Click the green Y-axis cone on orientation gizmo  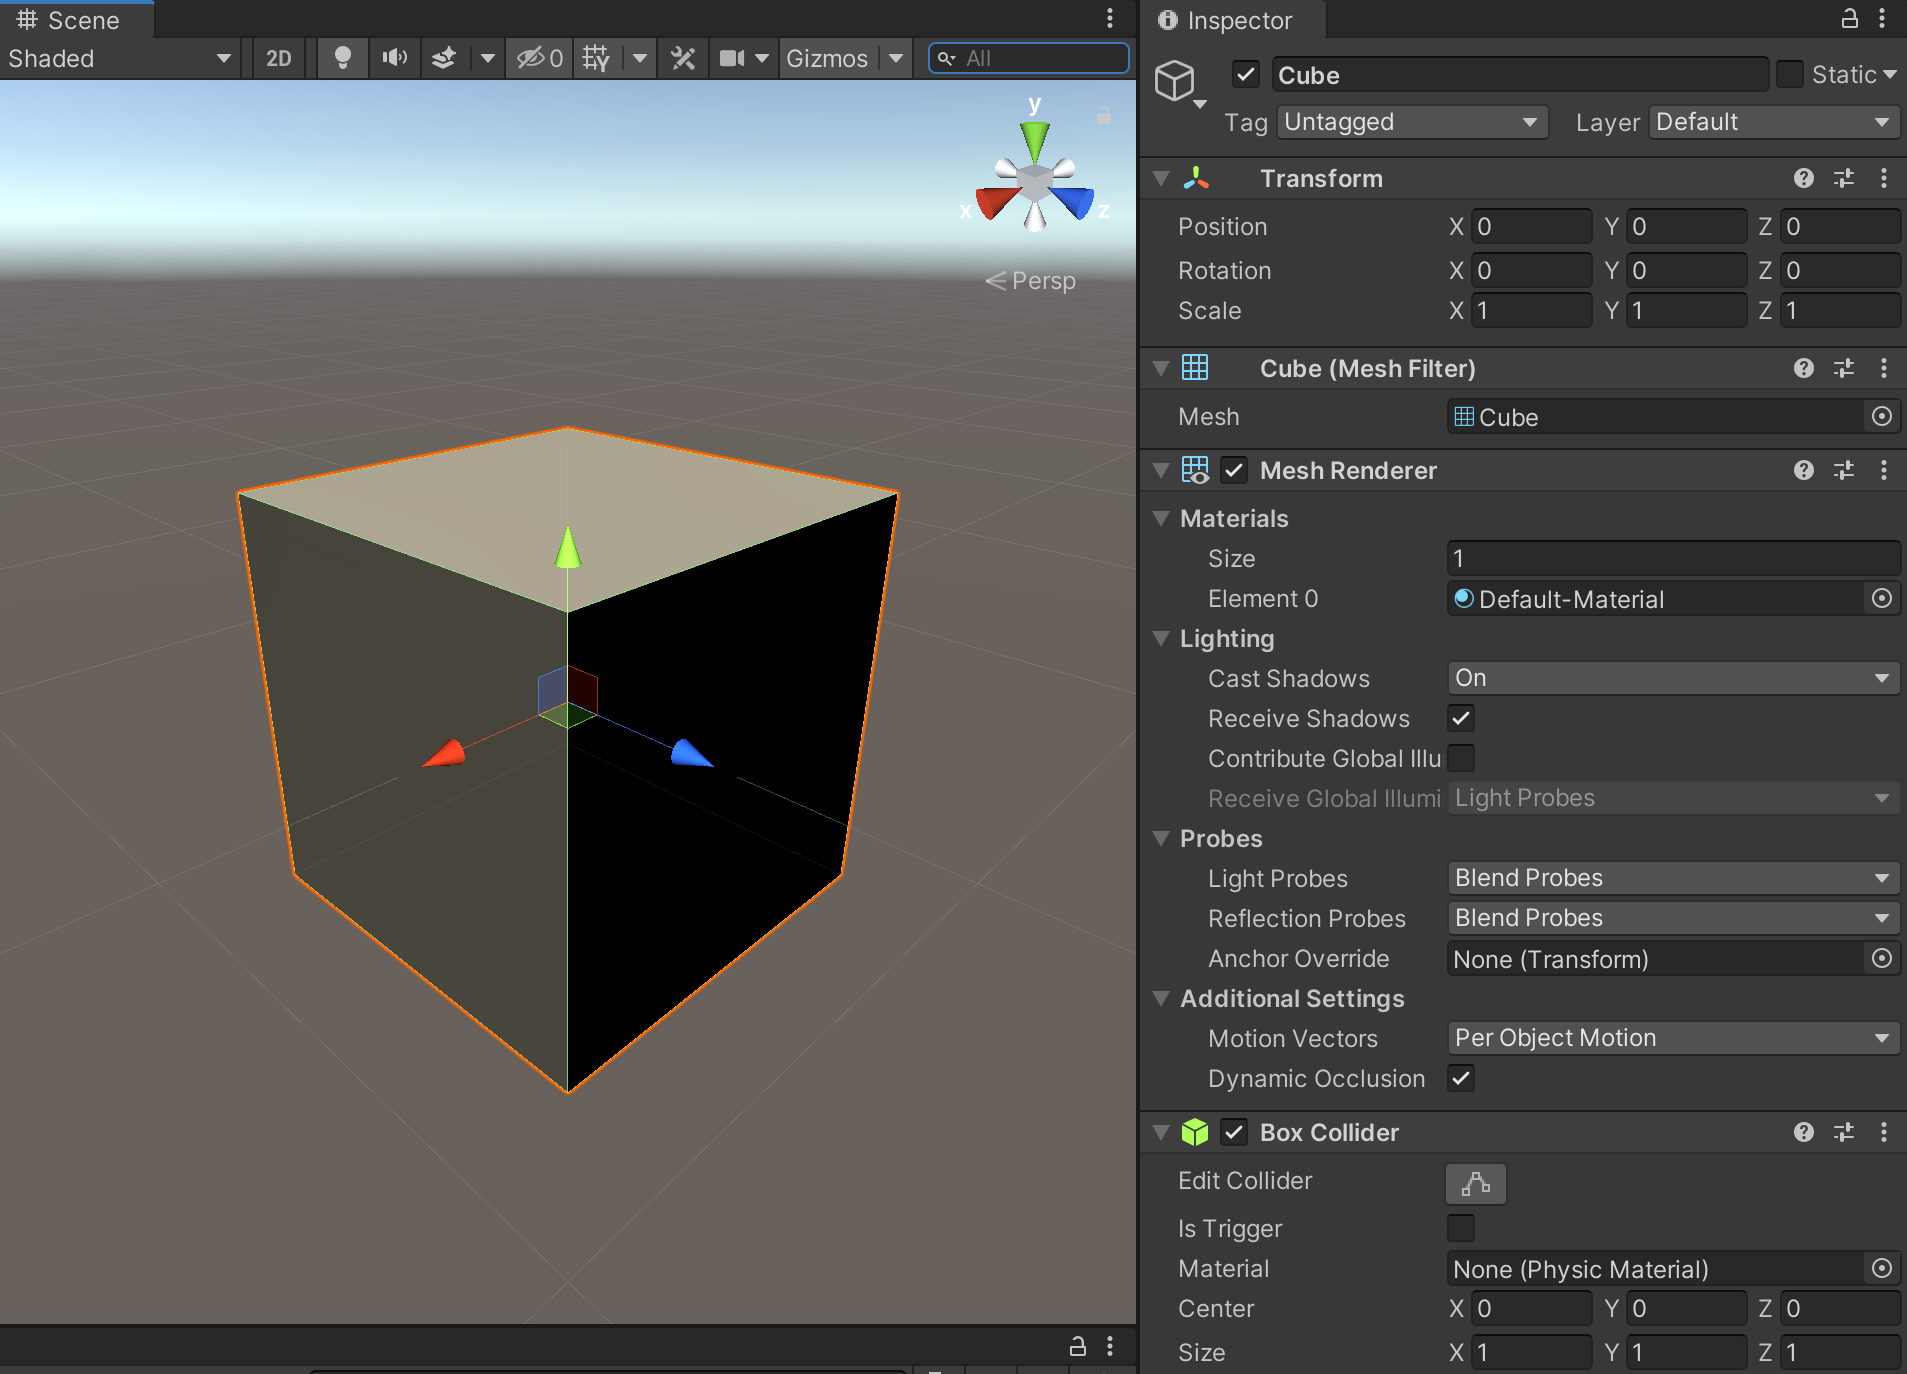(1035, 138)
